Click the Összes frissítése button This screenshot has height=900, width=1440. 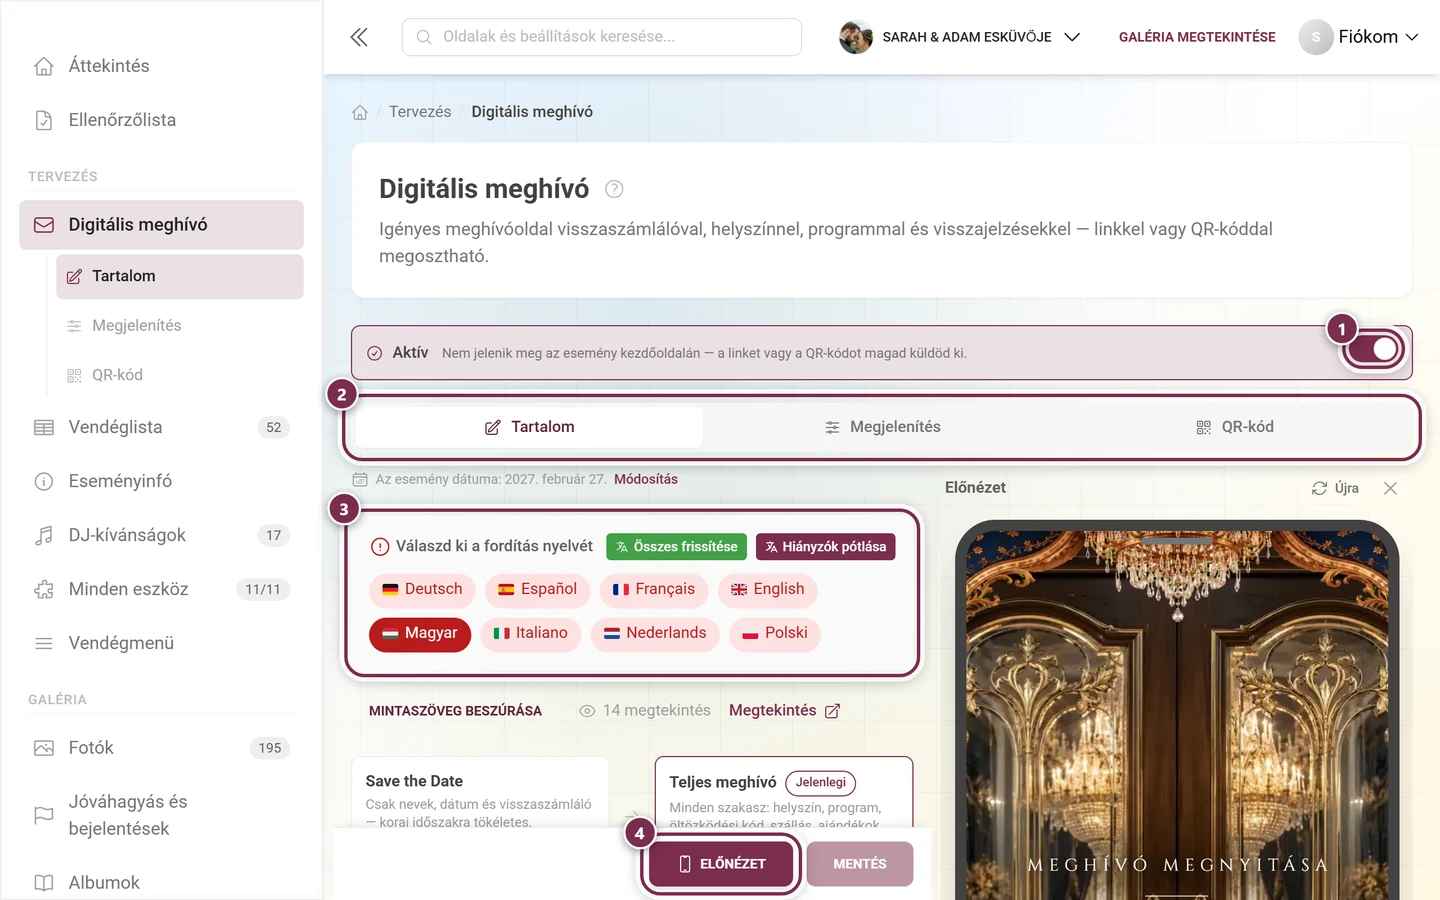click(x=676, y=547)
